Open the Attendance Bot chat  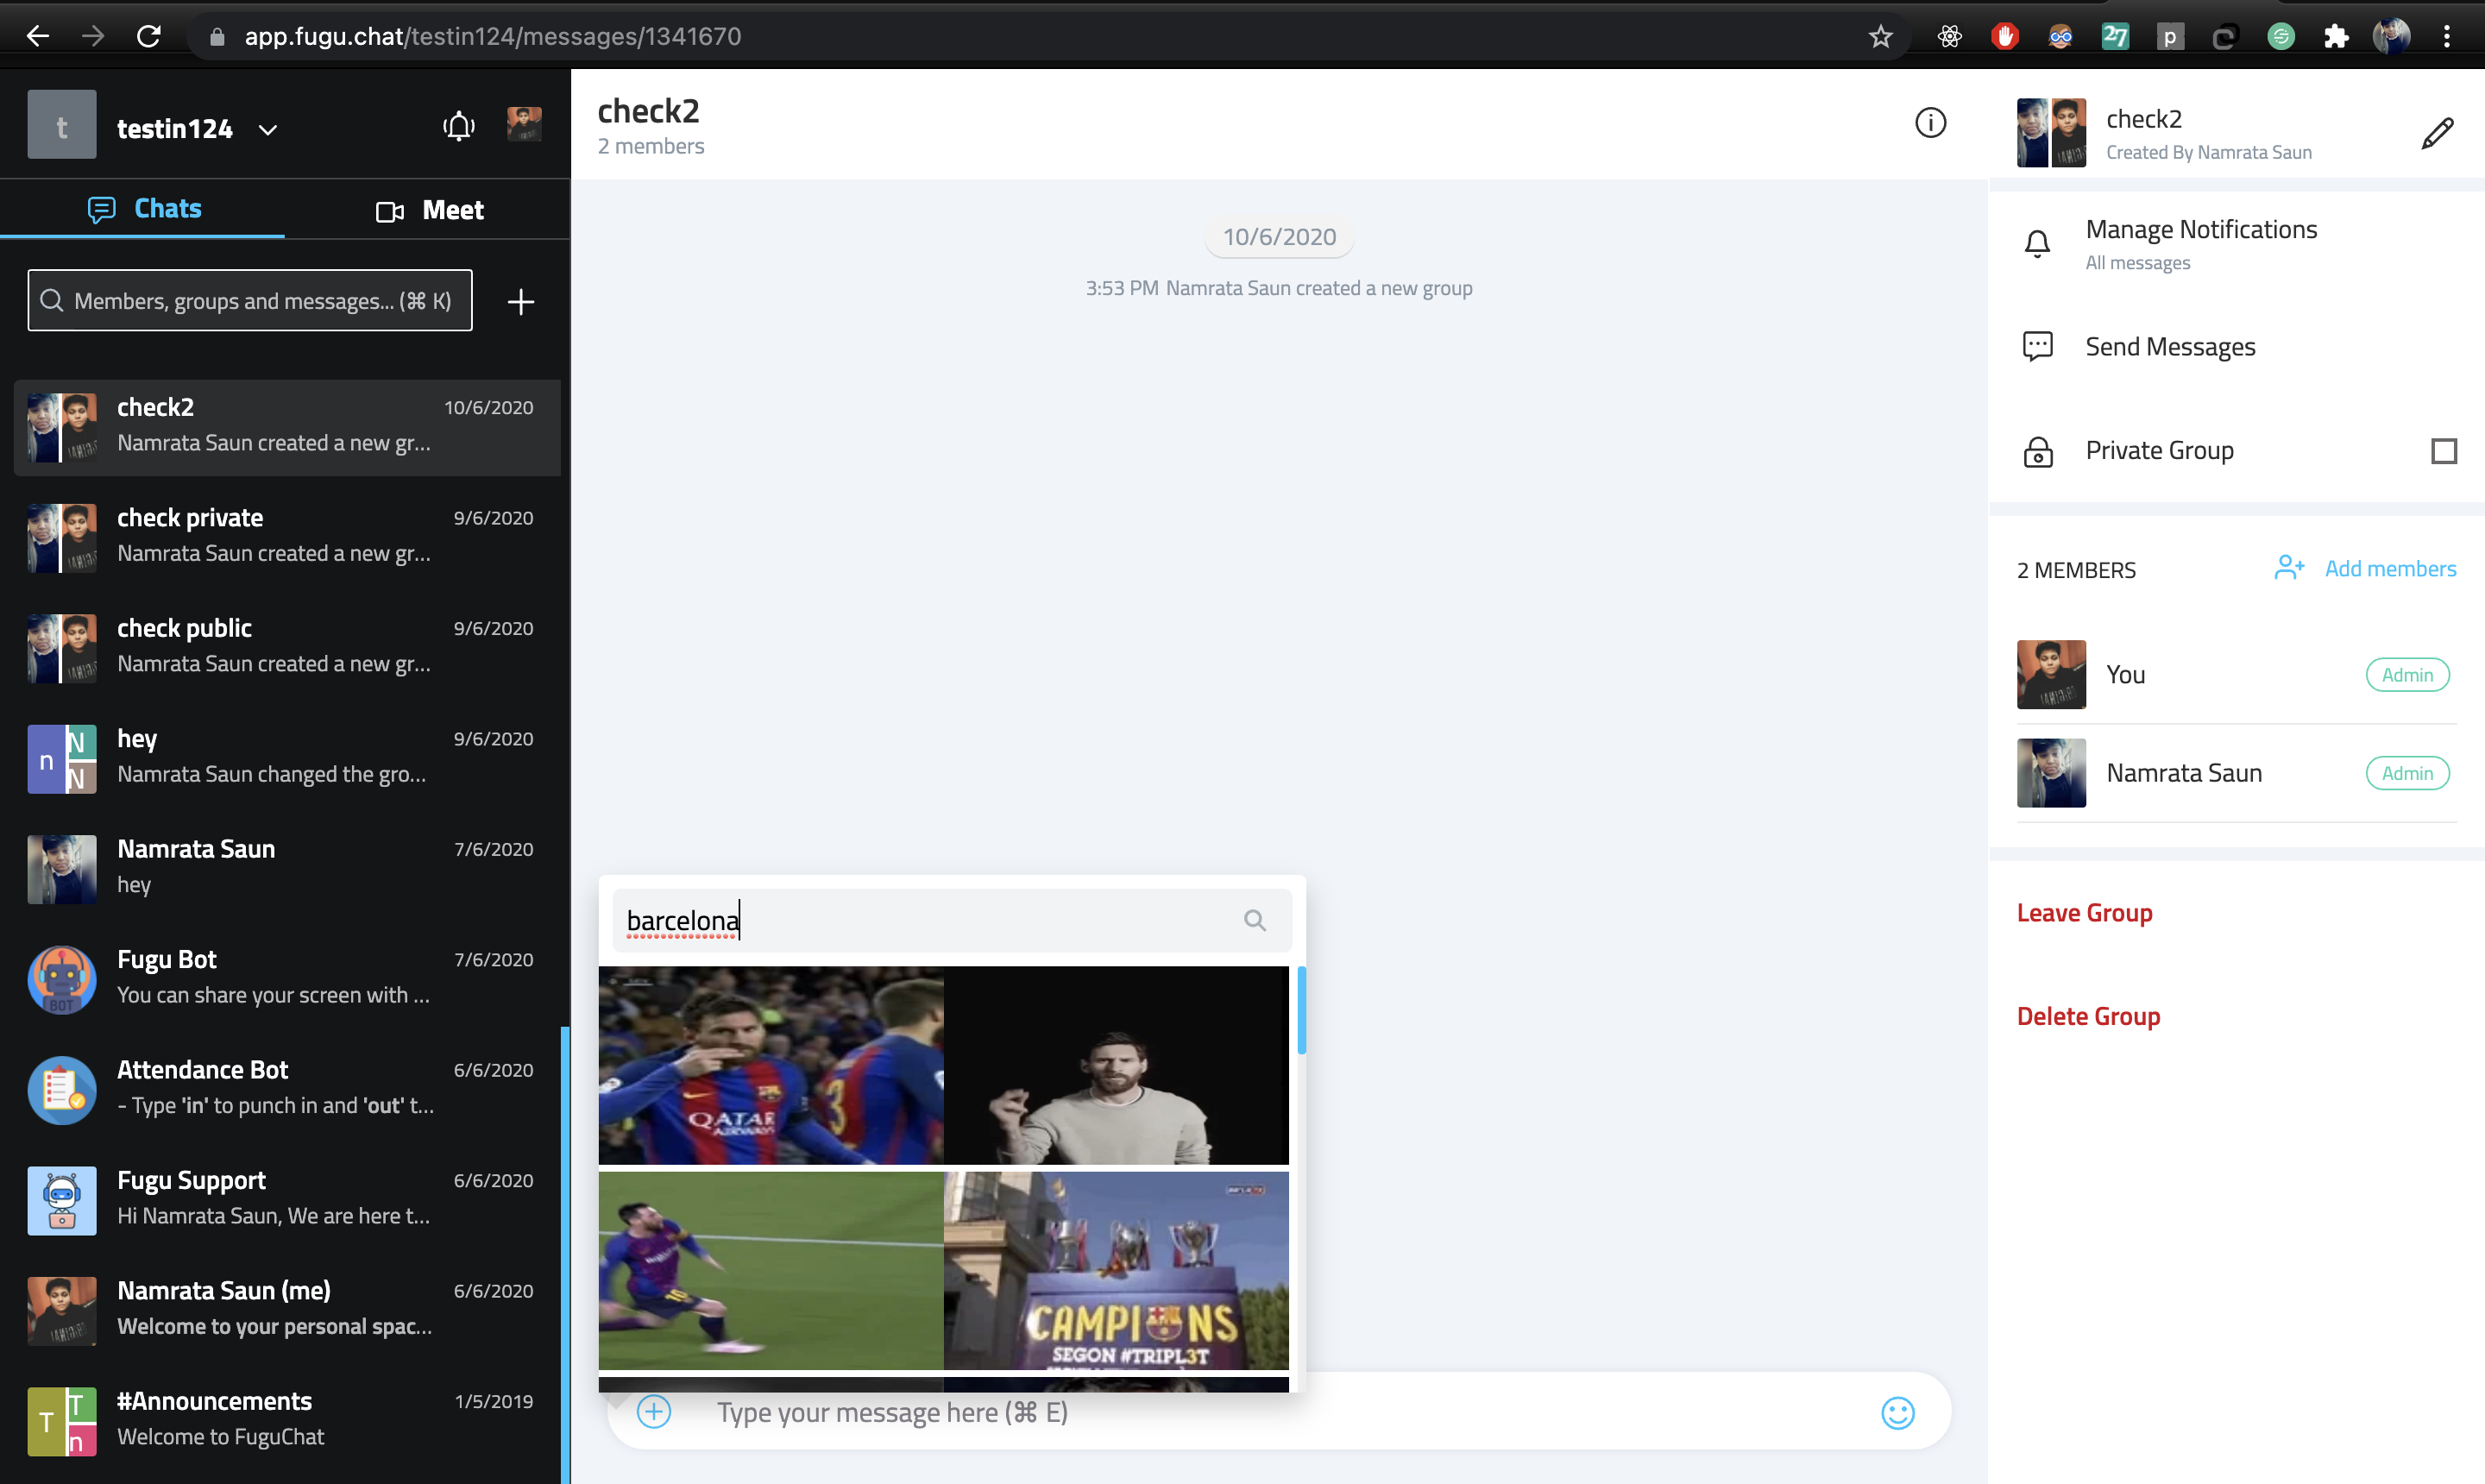(x=286, y=1090)
